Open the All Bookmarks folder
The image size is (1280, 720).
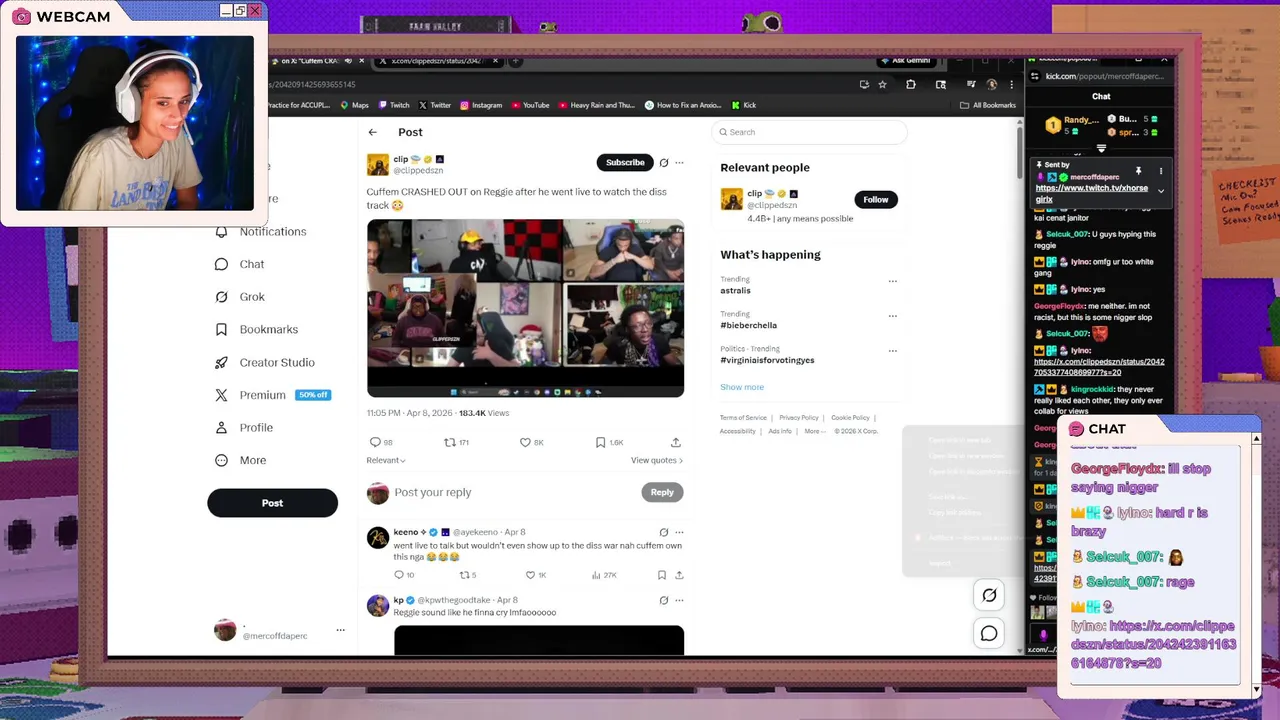988,105
